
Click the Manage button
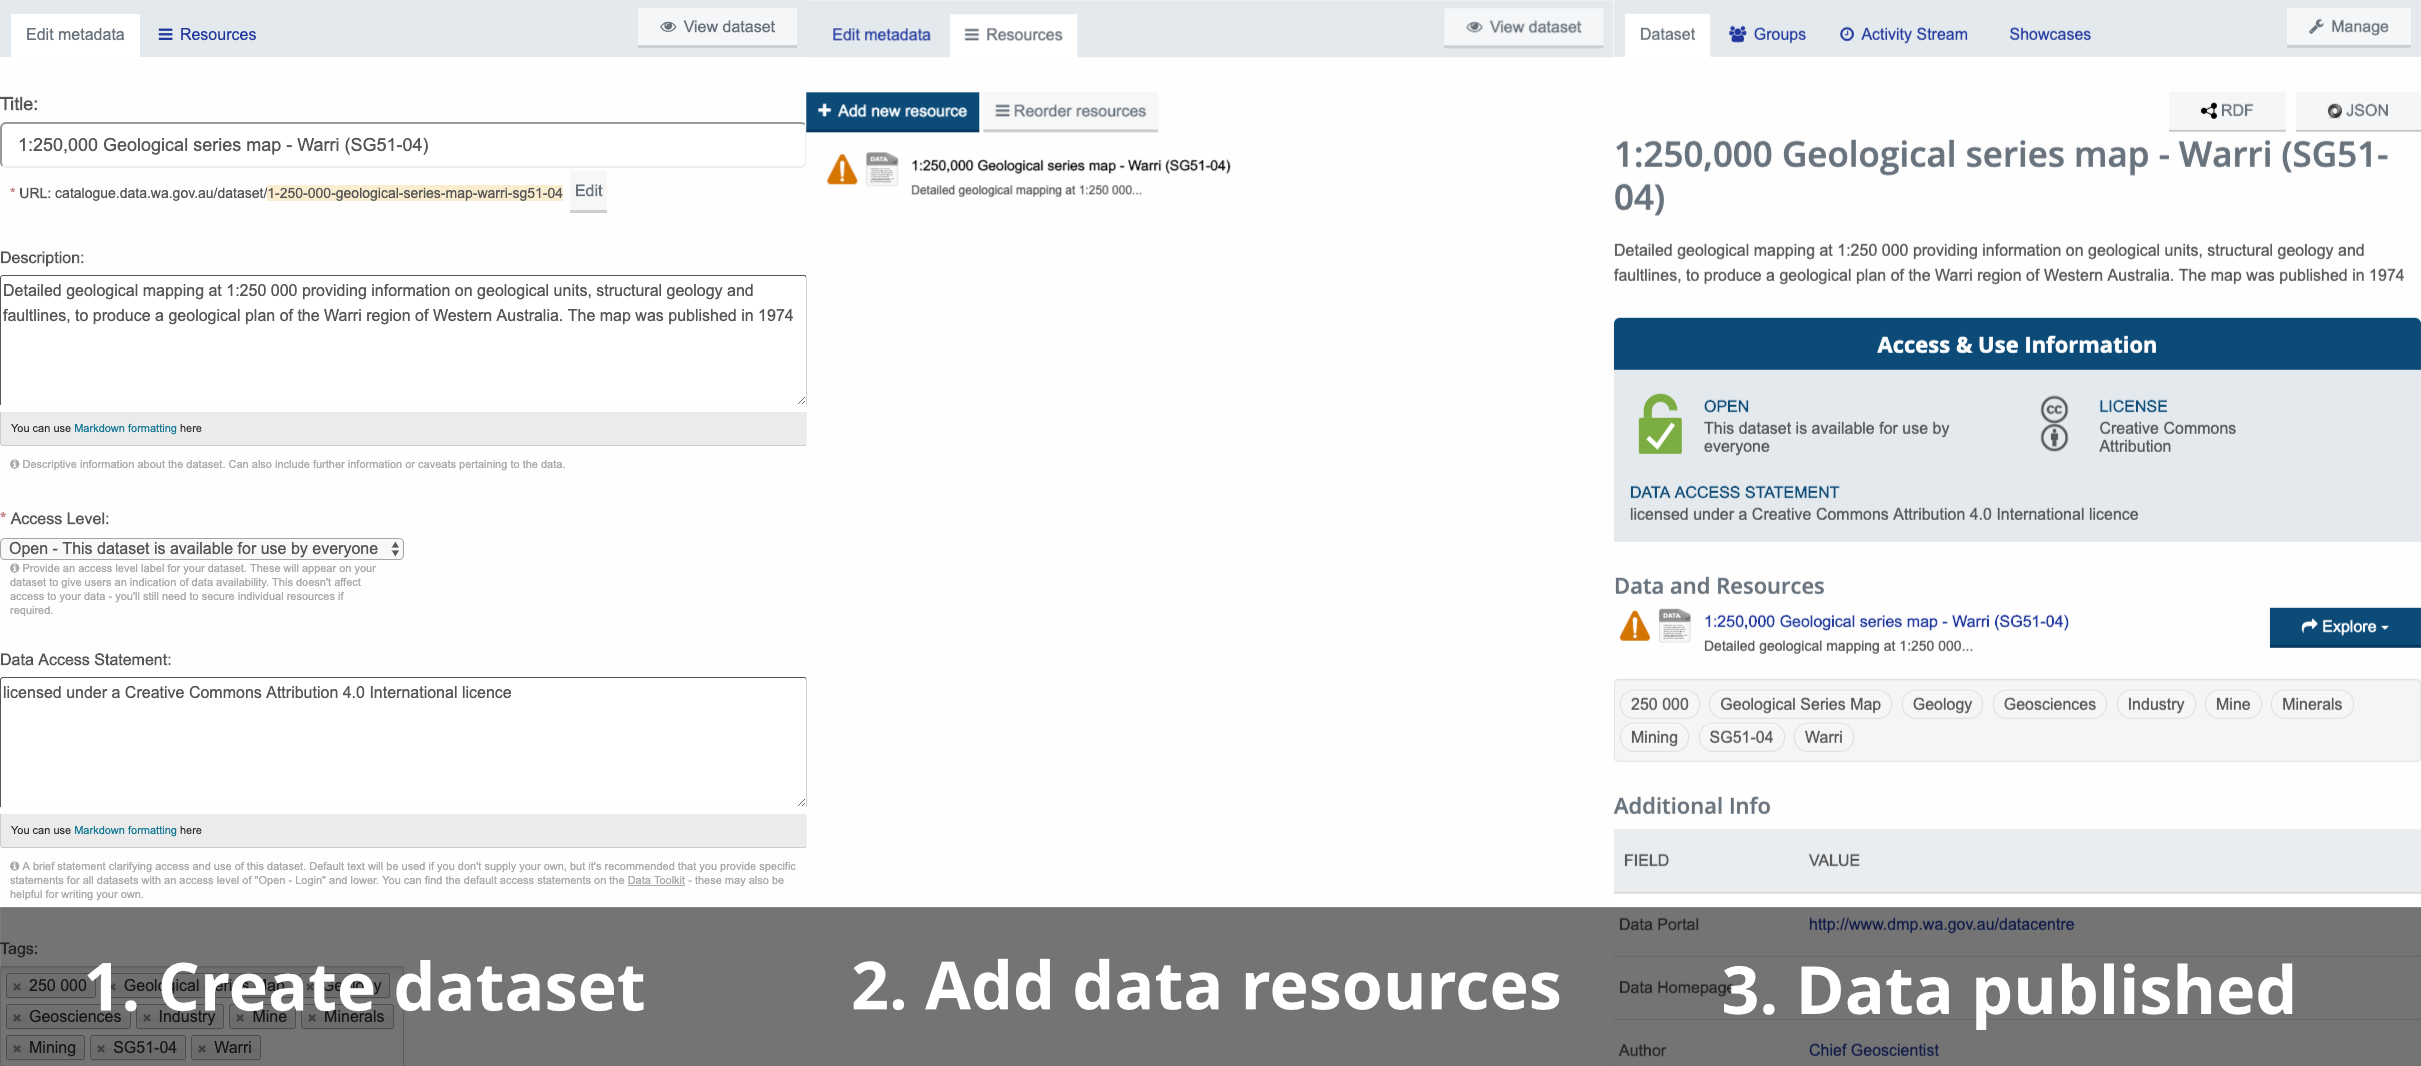[2348, 27]
